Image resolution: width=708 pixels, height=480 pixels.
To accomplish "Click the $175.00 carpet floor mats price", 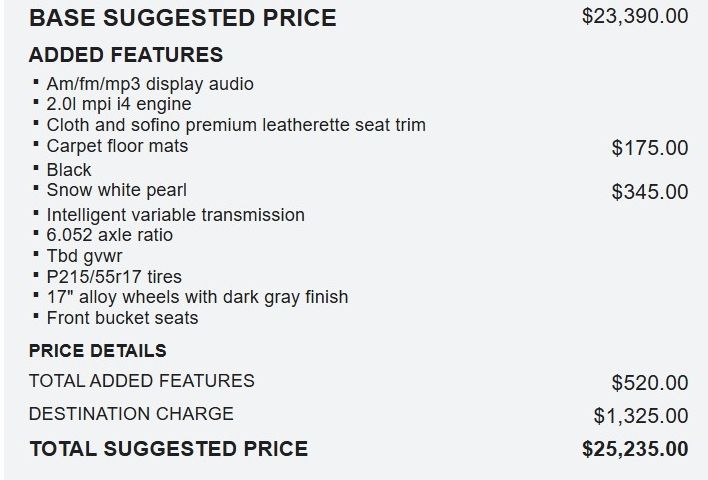I will point(650,148).
